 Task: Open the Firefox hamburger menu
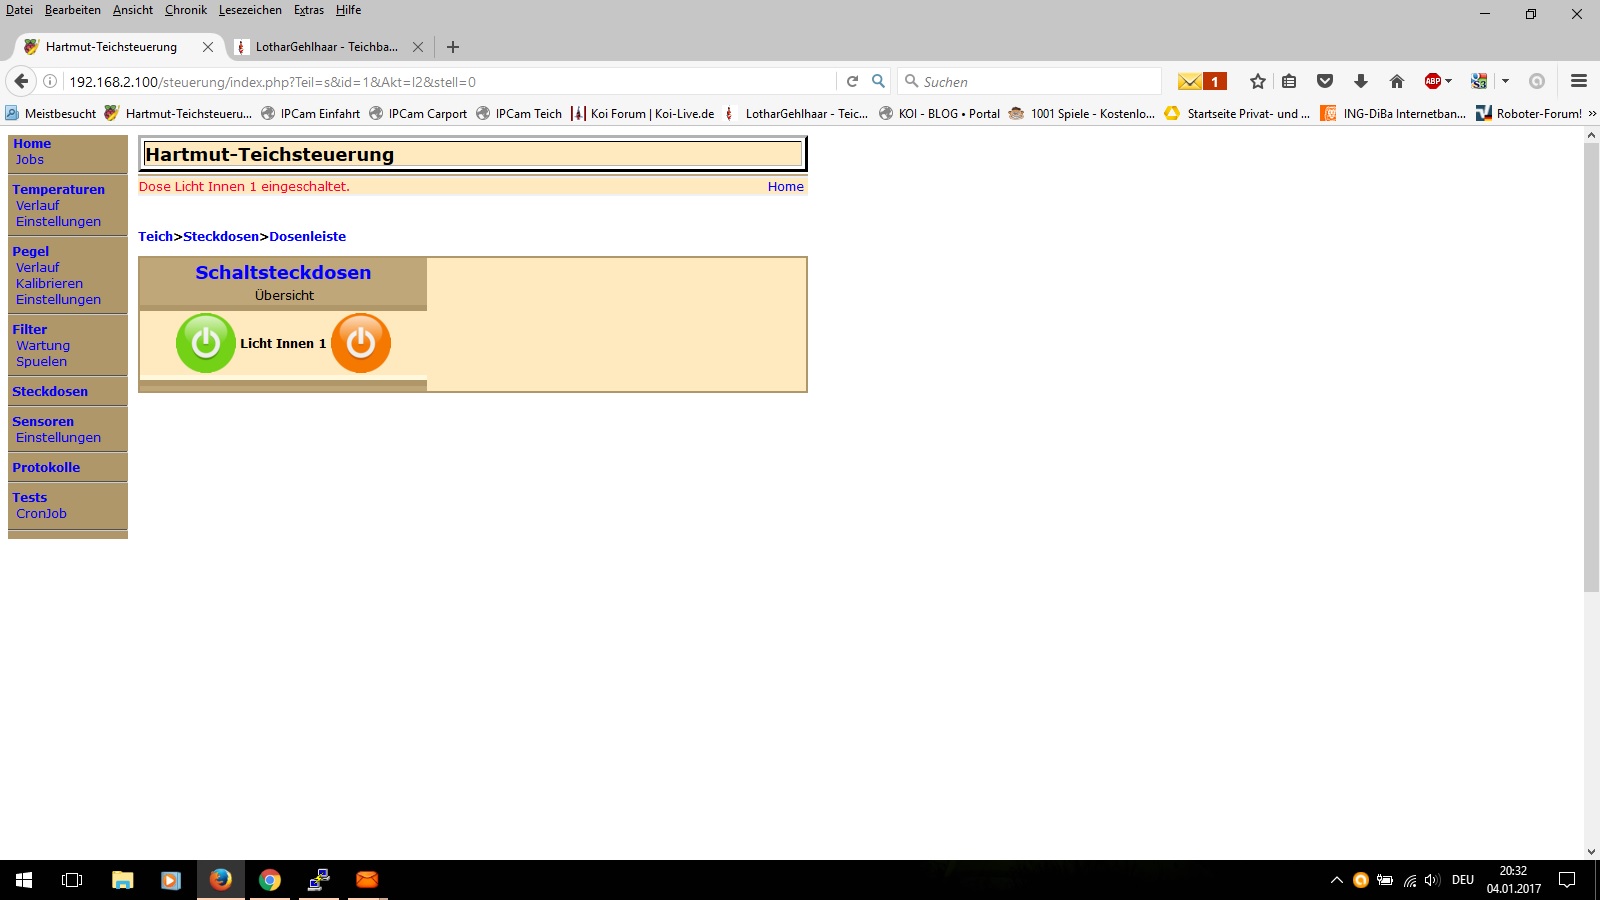pos(1579,82)
